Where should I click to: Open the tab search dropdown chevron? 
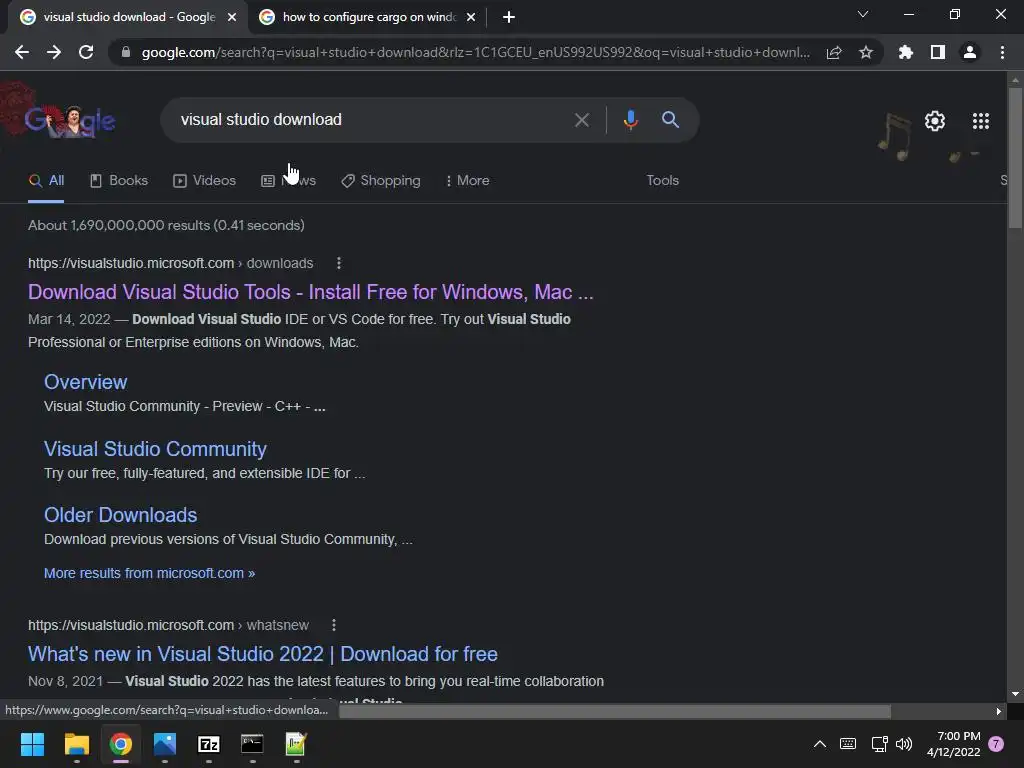pos(863,14)
